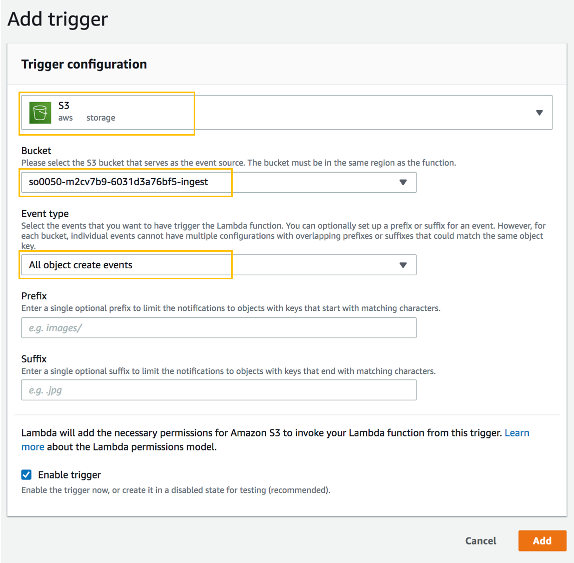The height and width of the screenshot is (563, 574).
Task: Click the Bucket field label
Action: click(36, 150)
